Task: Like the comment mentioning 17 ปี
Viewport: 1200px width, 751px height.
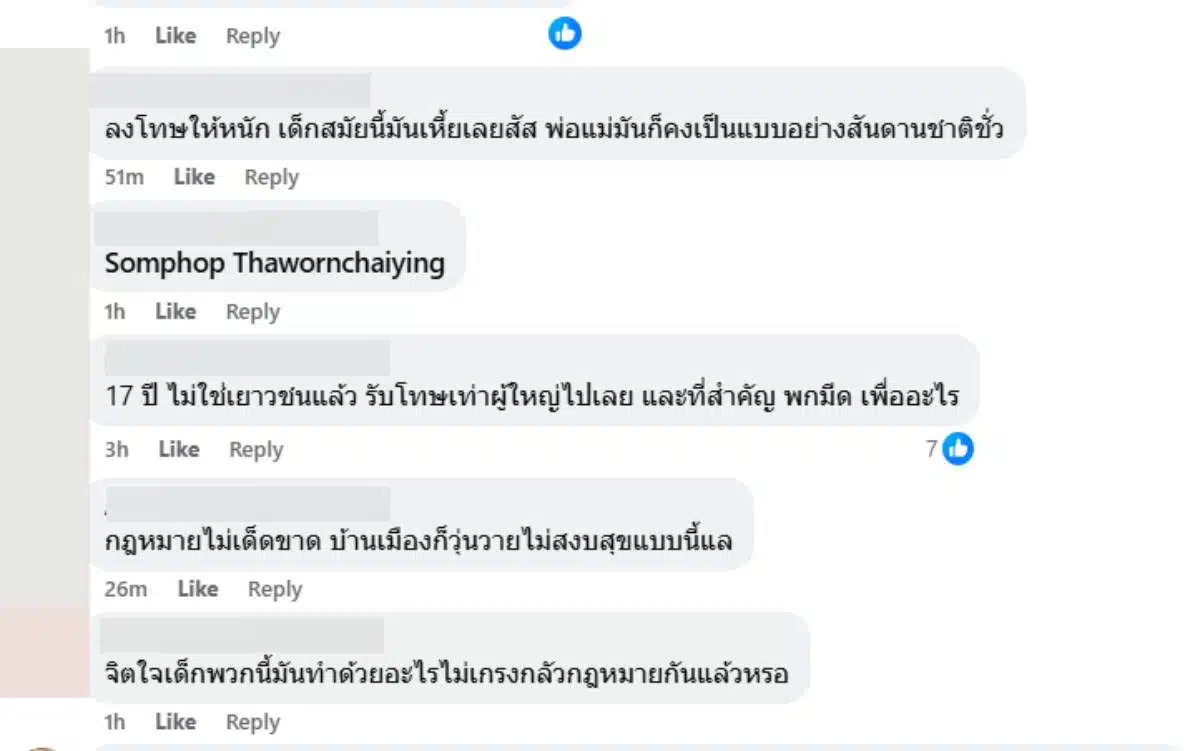Action: click(178, 449)
